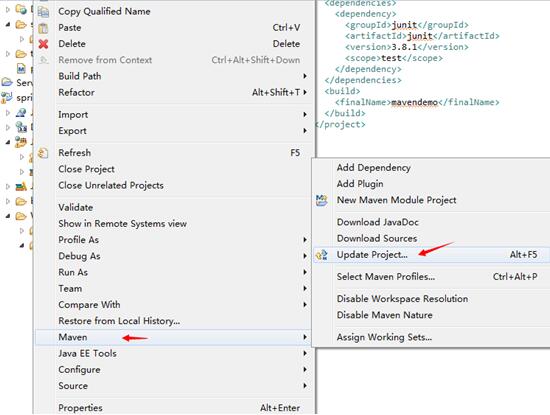
Task: Click version value '3.8.1' in editor
Action: pos(404,47)
